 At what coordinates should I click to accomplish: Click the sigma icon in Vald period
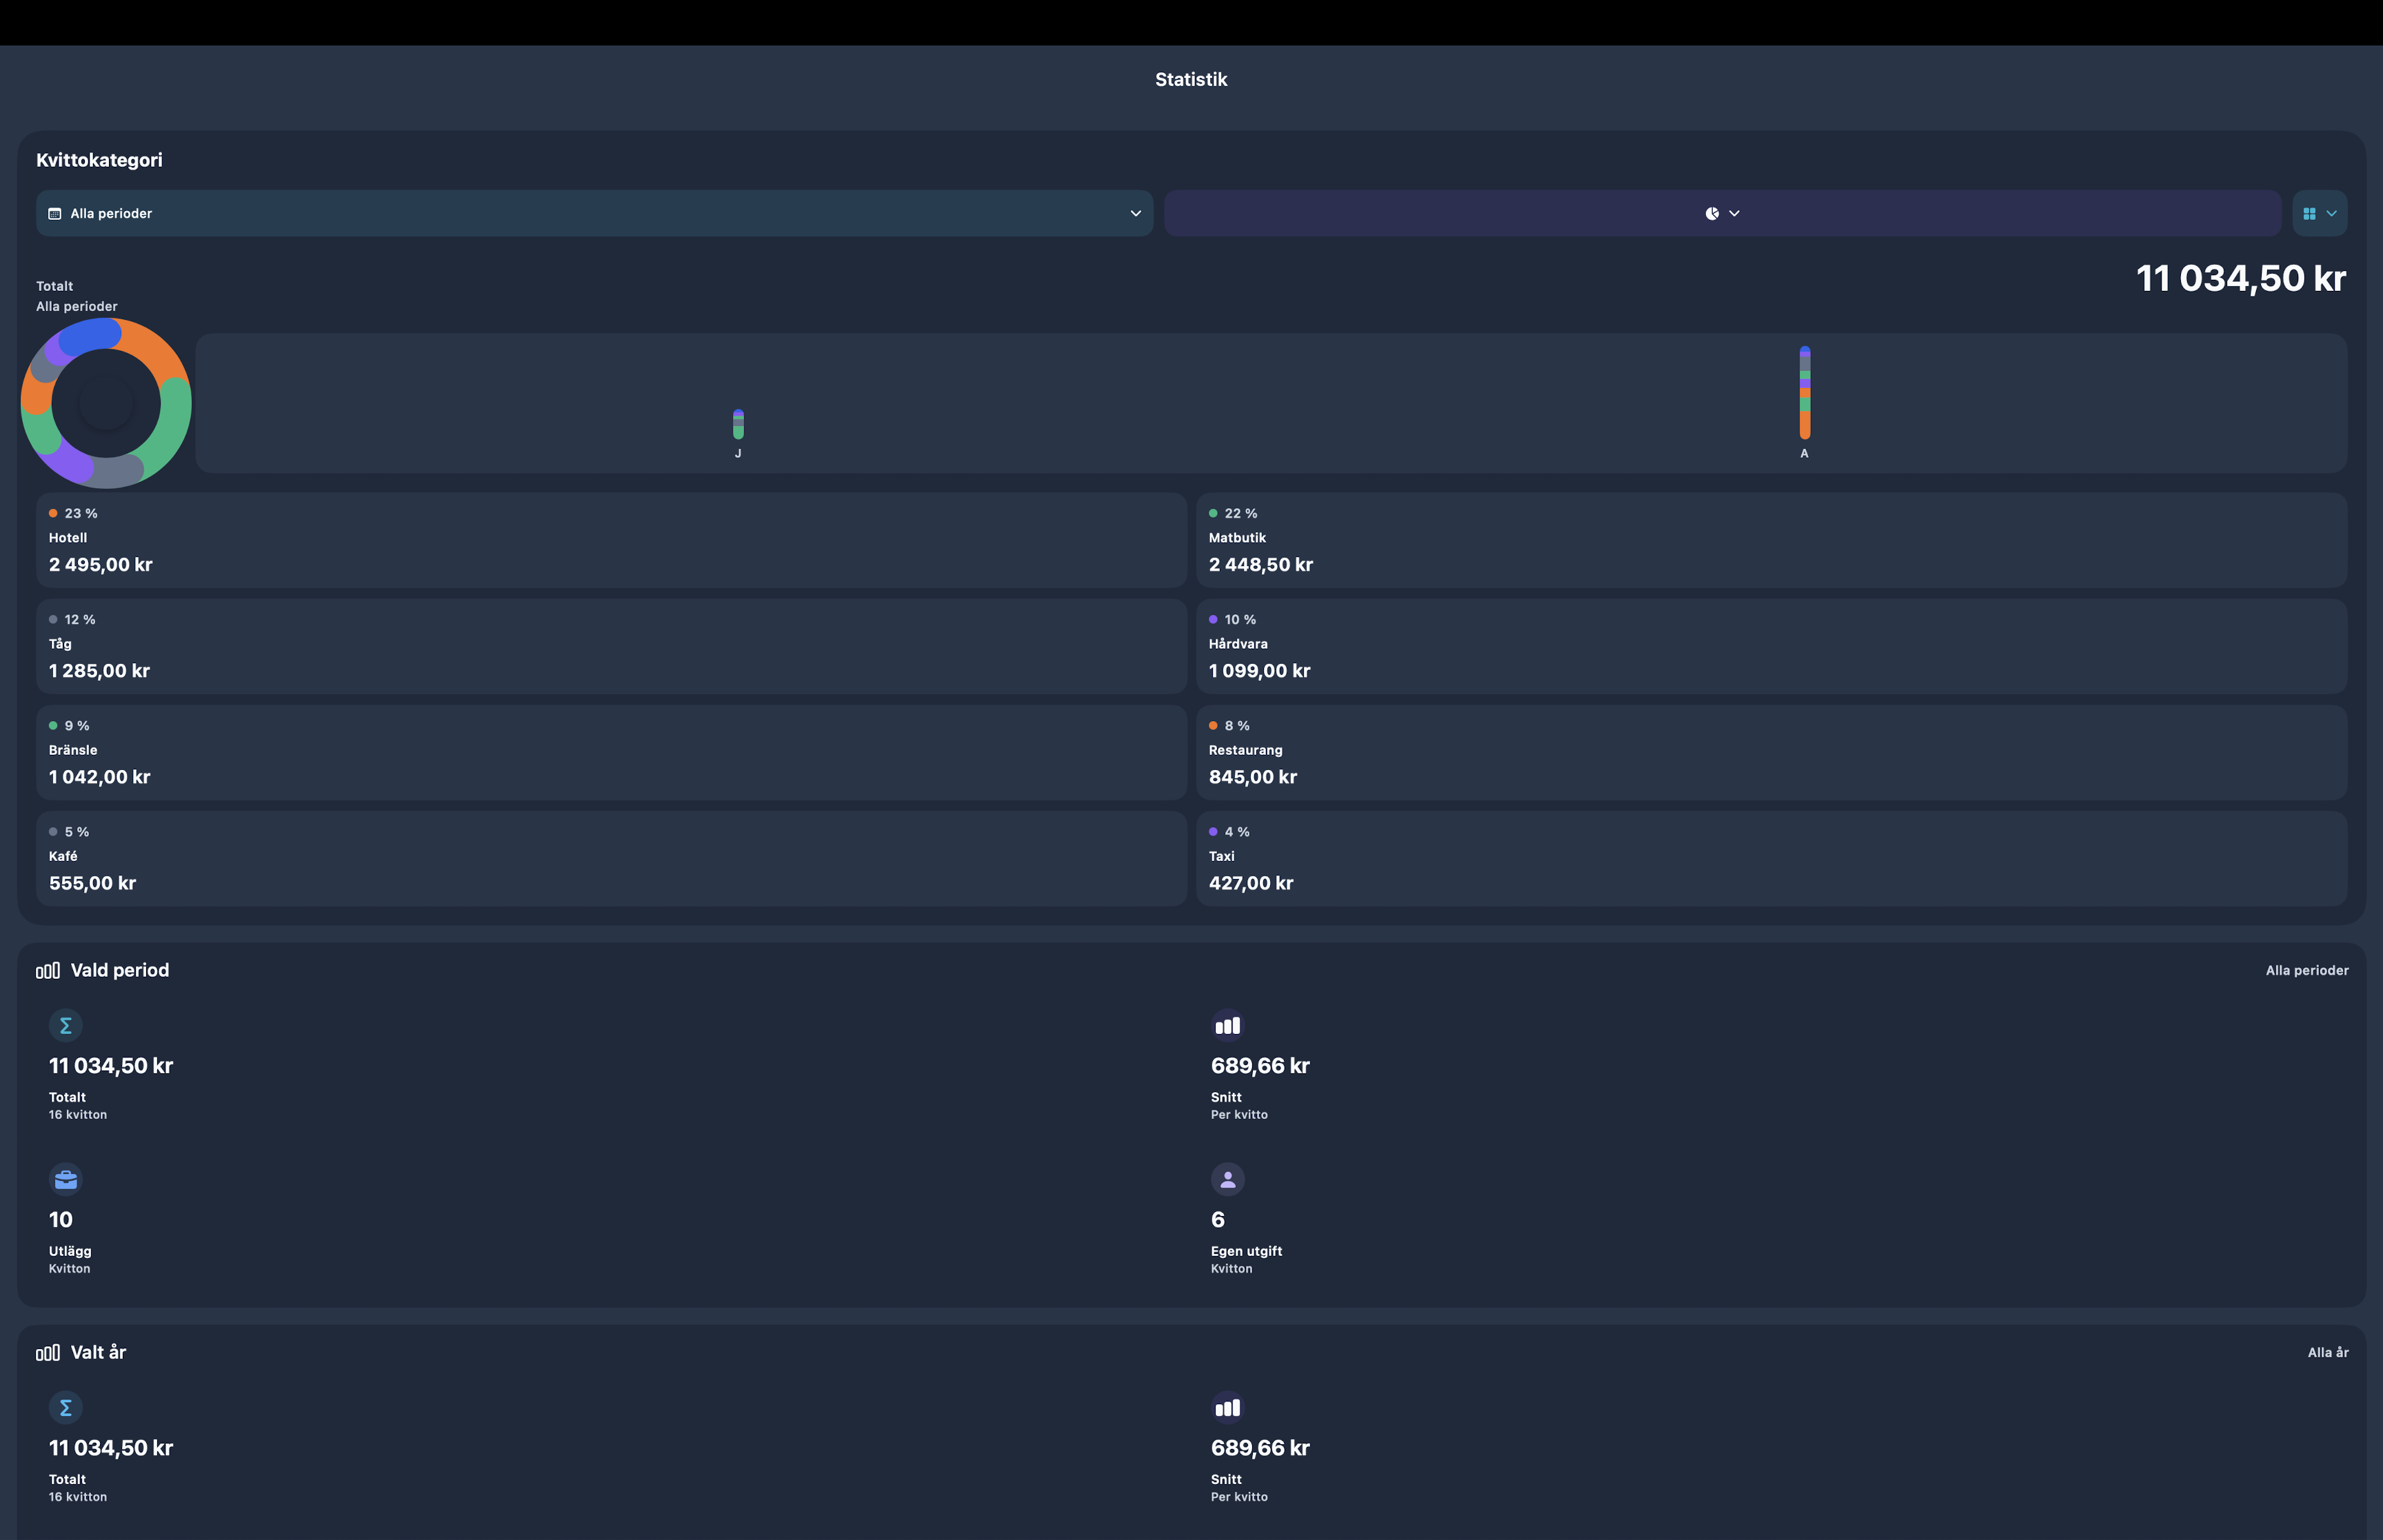click(66, 1025)
